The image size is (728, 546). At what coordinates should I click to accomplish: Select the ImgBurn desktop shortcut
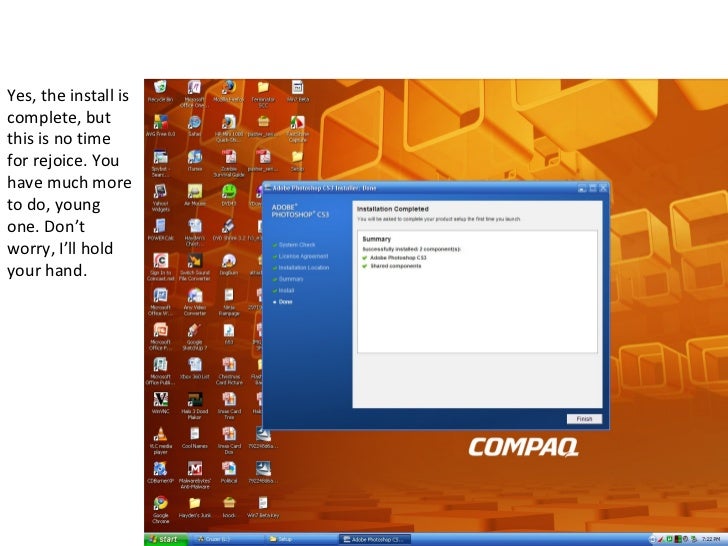pyautogui.click(x=228, y=265)
